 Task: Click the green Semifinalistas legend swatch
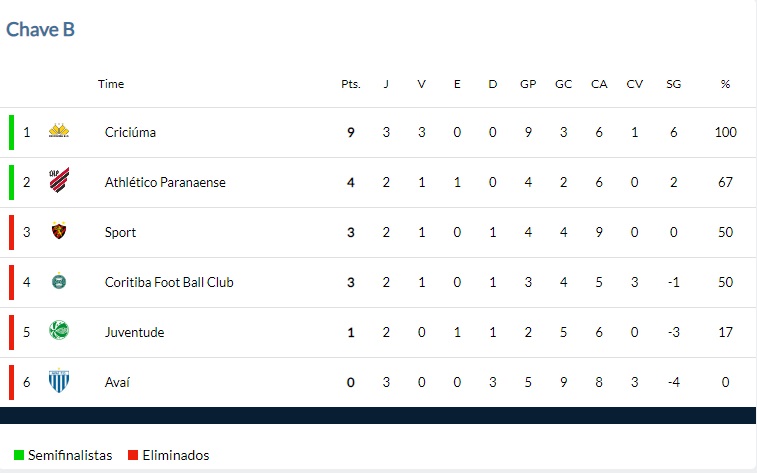19,455
